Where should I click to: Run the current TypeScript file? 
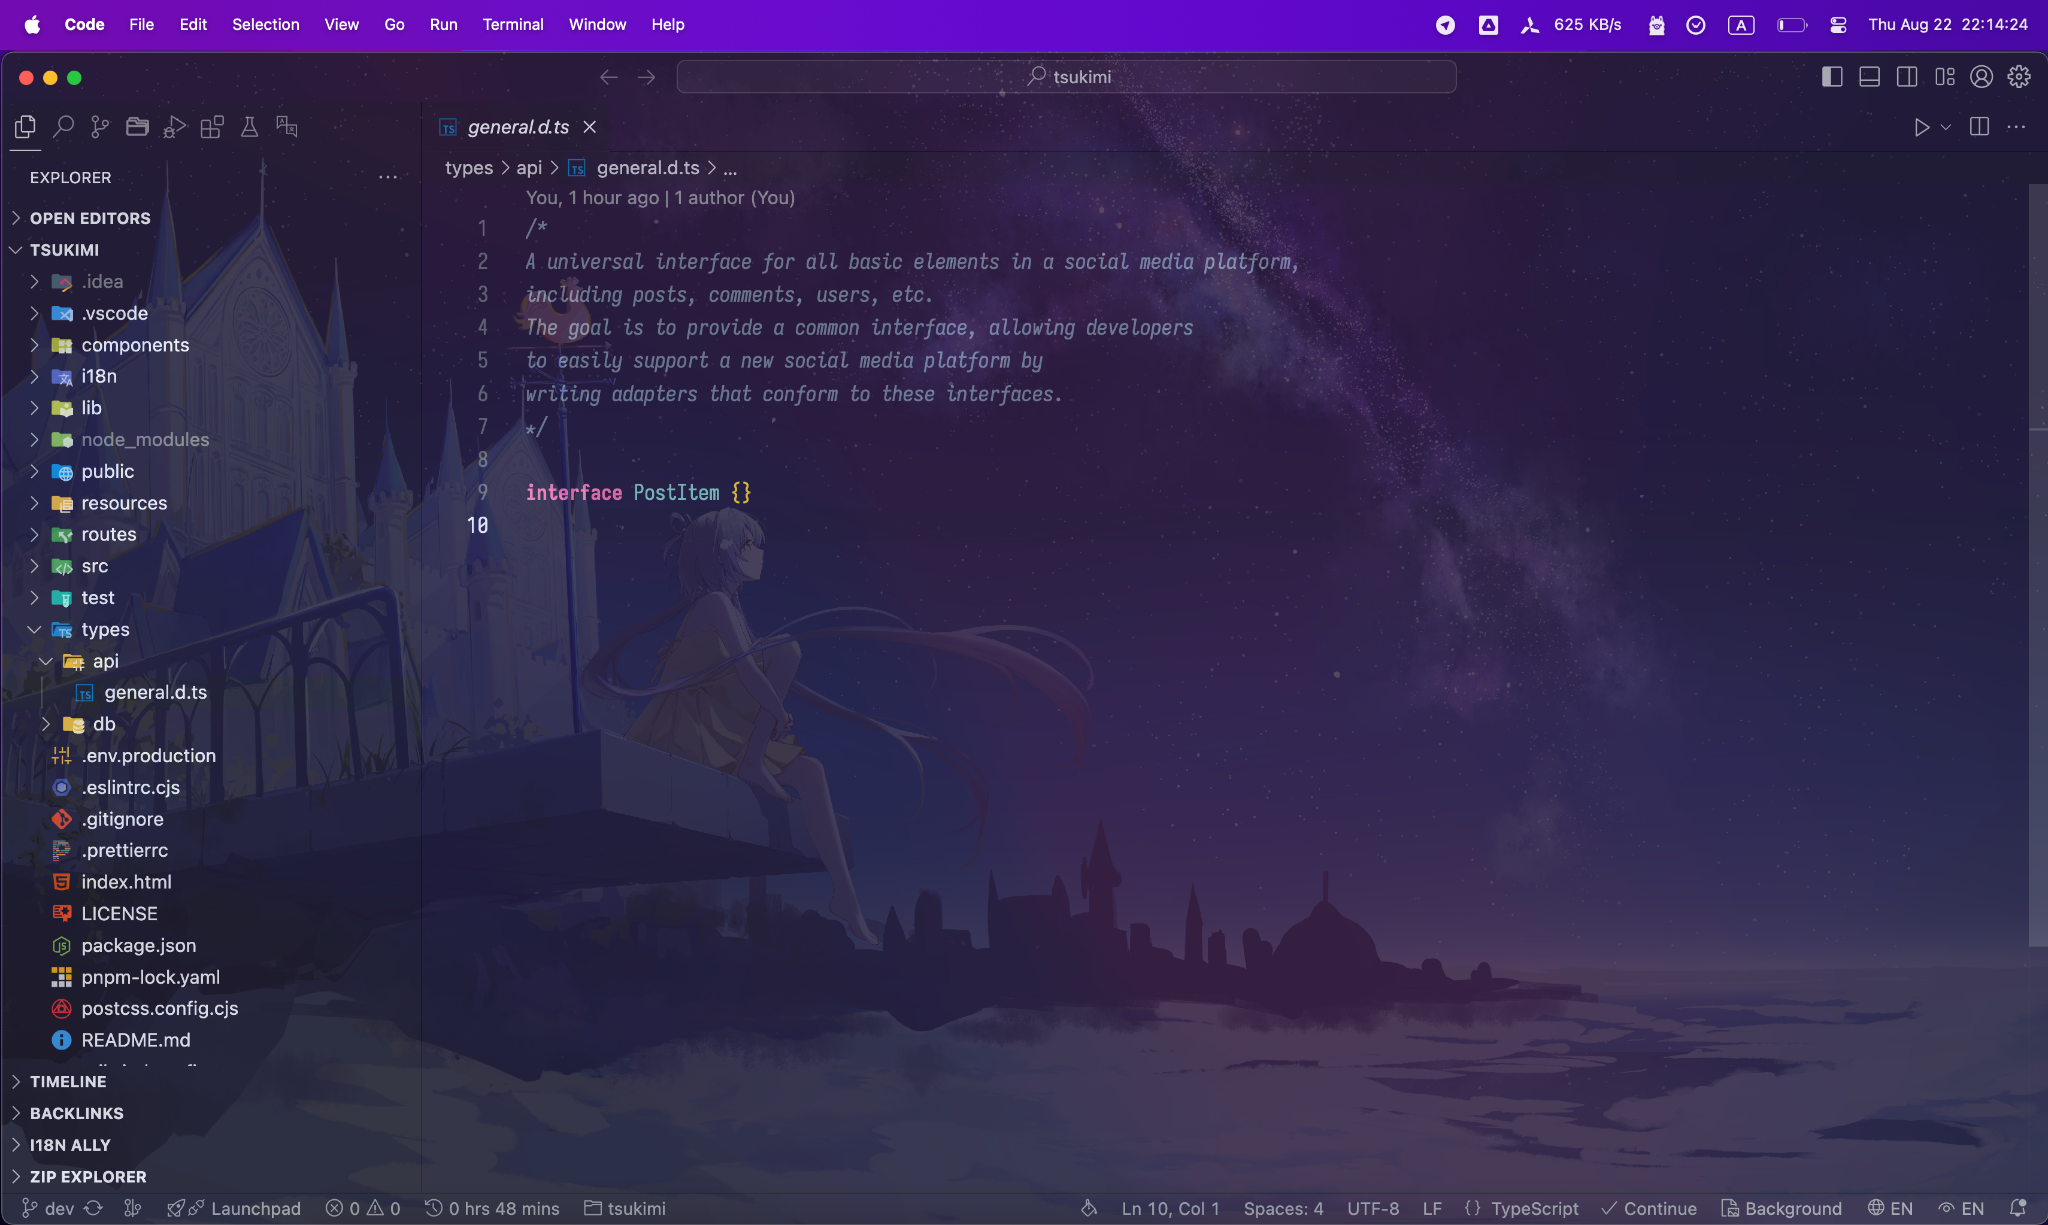[x=1920, y=127]
